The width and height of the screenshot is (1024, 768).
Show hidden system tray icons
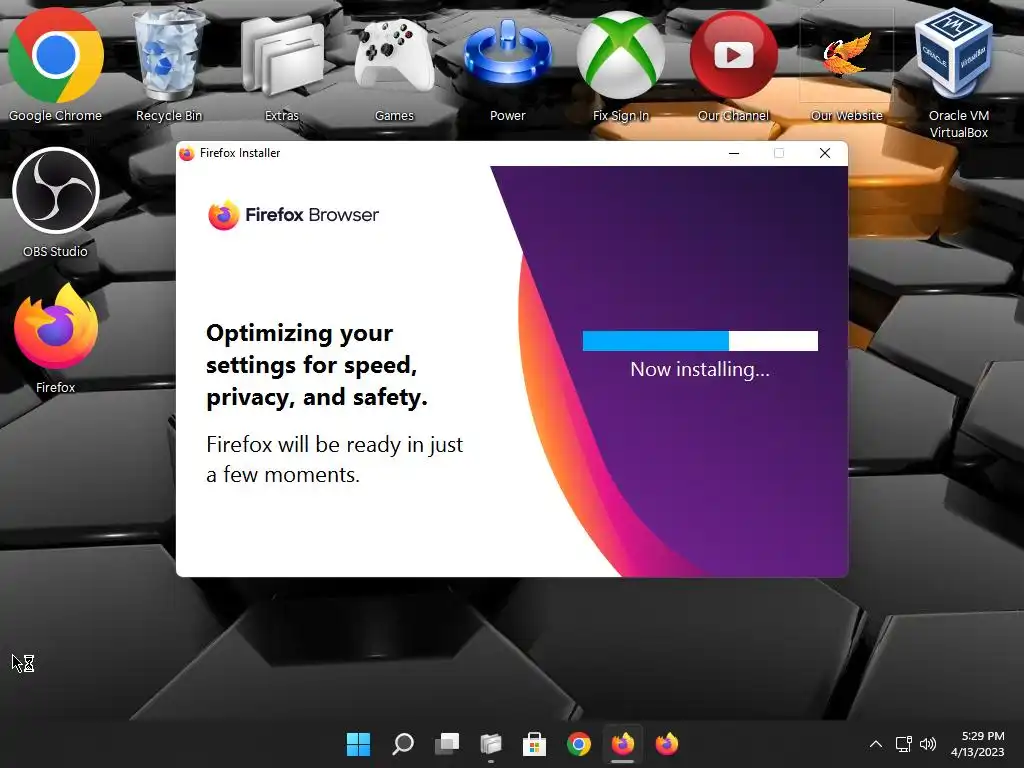pos(876,744)
